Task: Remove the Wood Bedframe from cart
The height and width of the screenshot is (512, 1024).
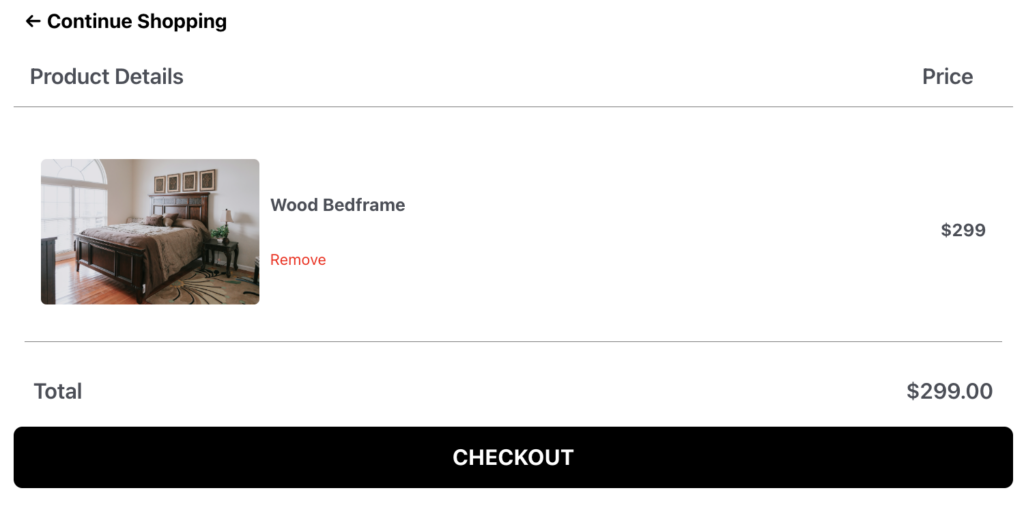Action: (298, 260)
